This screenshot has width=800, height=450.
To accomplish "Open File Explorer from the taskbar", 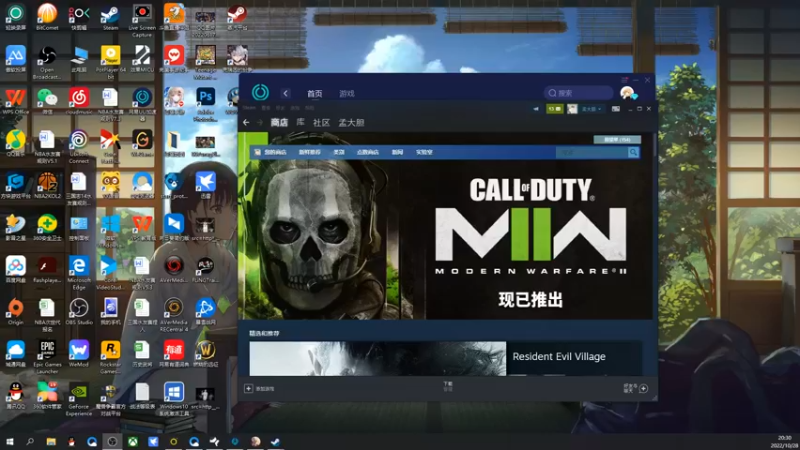I will pyautogui.click(x=51, y=441).
